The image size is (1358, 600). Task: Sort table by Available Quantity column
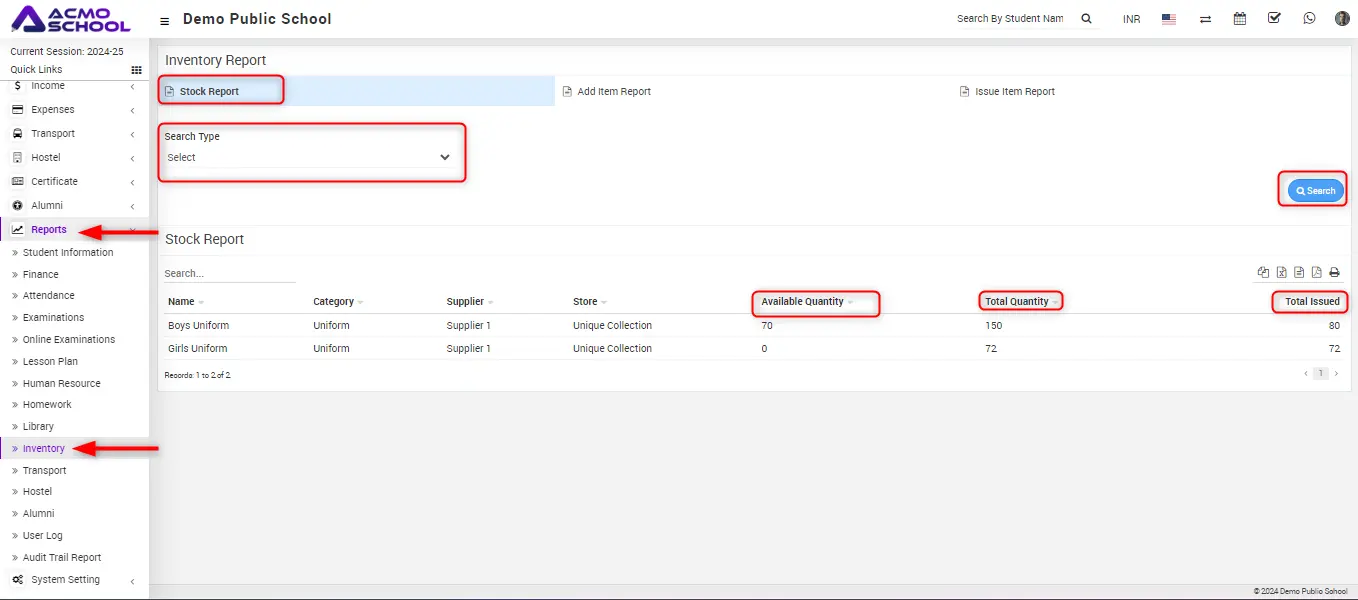pyautogui.click(x=803, y=302)
